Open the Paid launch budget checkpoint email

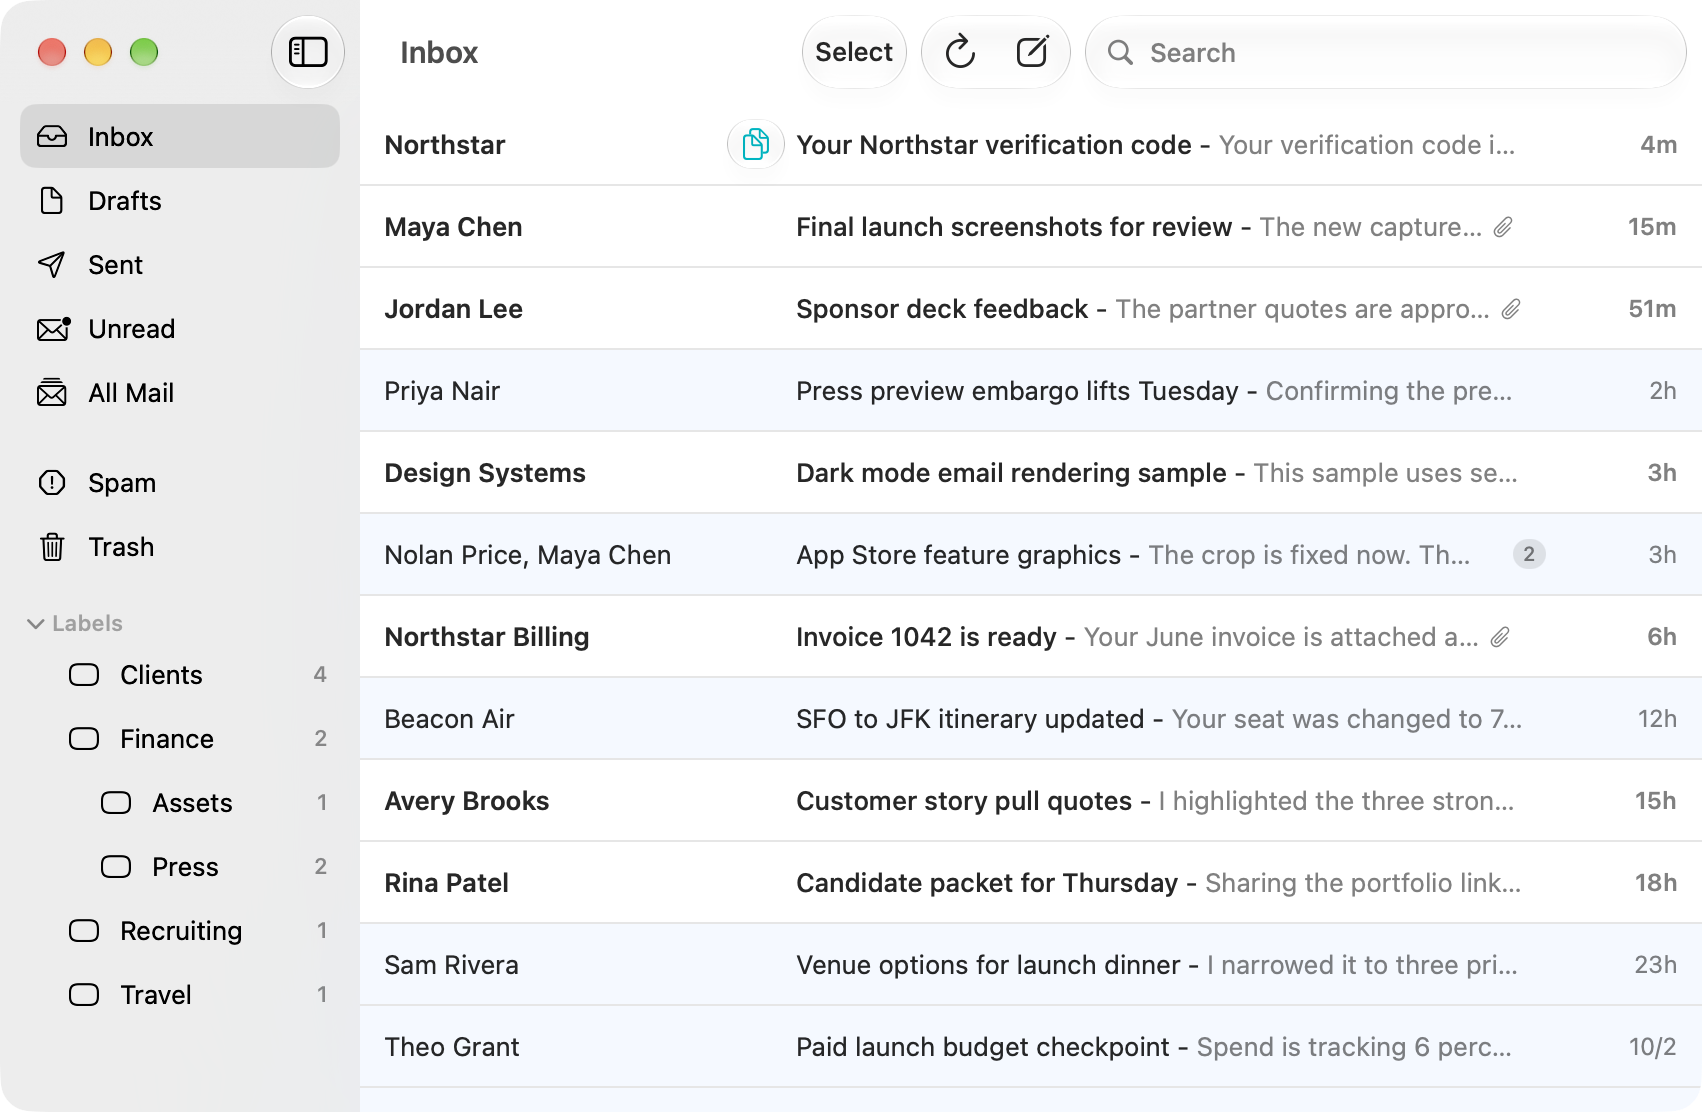click(1031, 1047)
